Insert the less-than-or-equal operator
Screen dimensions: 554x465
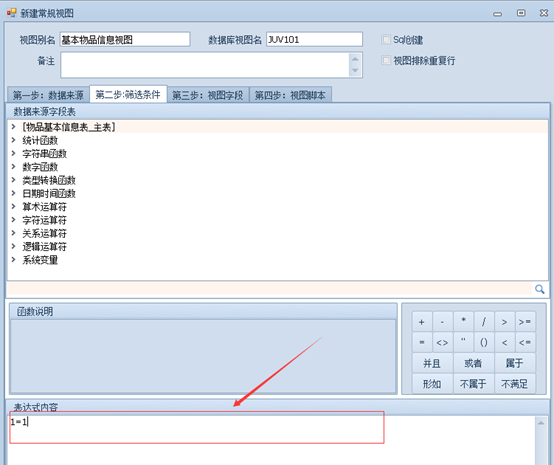(525, 342)
